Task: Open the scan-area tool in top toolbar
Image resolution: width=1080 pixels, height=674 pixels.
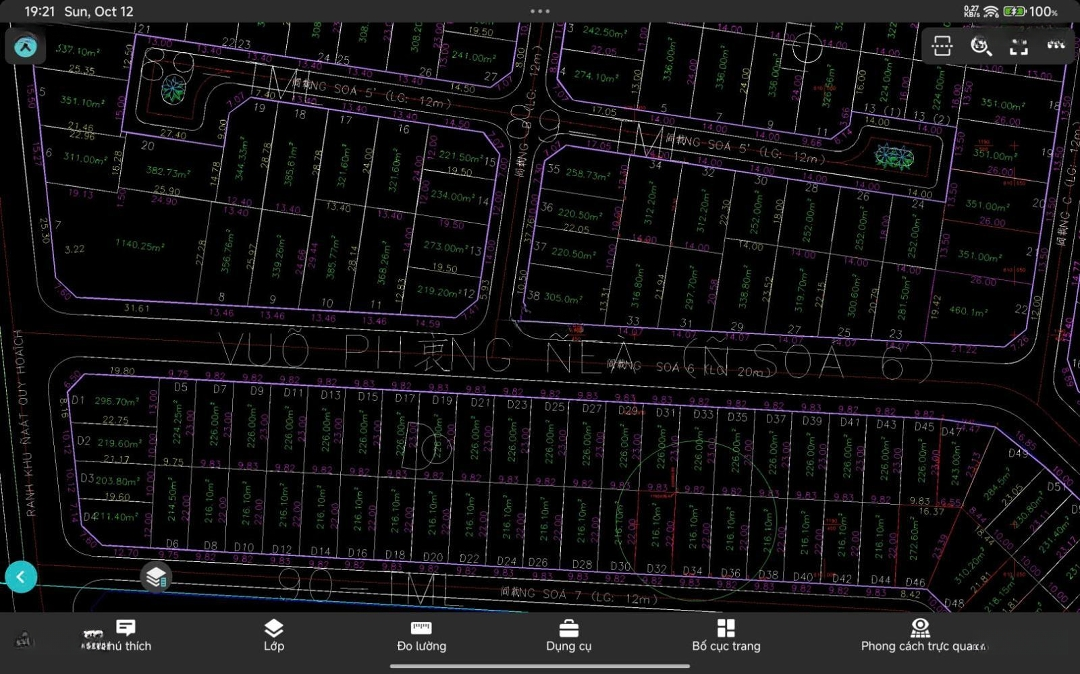Action: click(941, 46)
